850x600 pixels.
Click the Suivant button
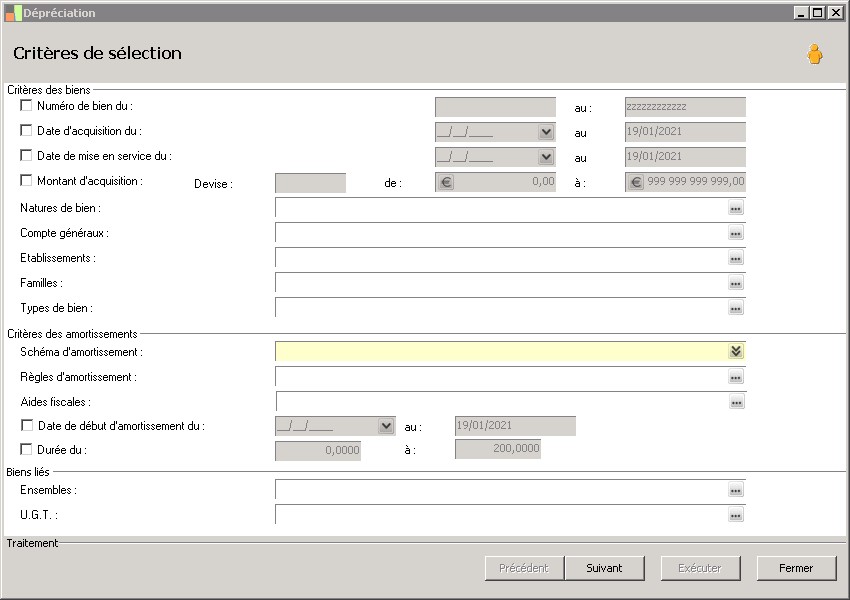coord(604,568)
